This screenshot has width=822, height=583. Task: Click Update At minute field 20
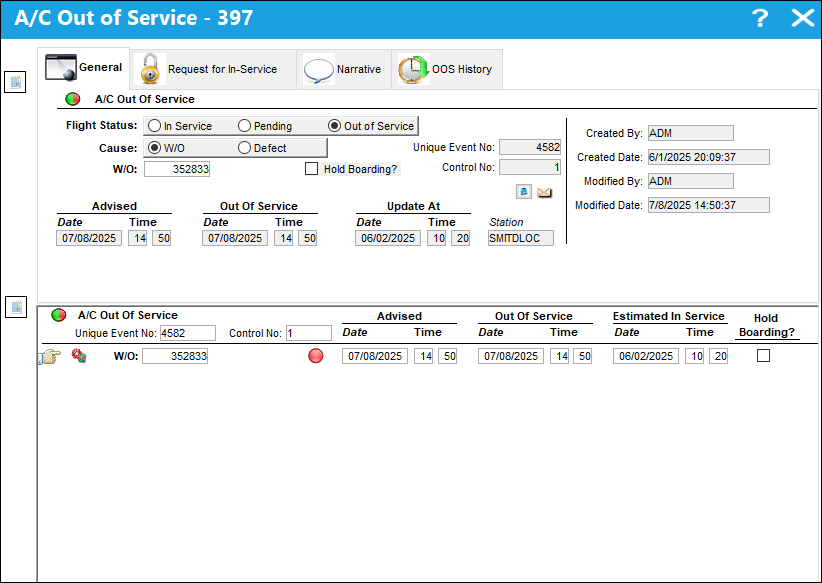coord(461,238)
